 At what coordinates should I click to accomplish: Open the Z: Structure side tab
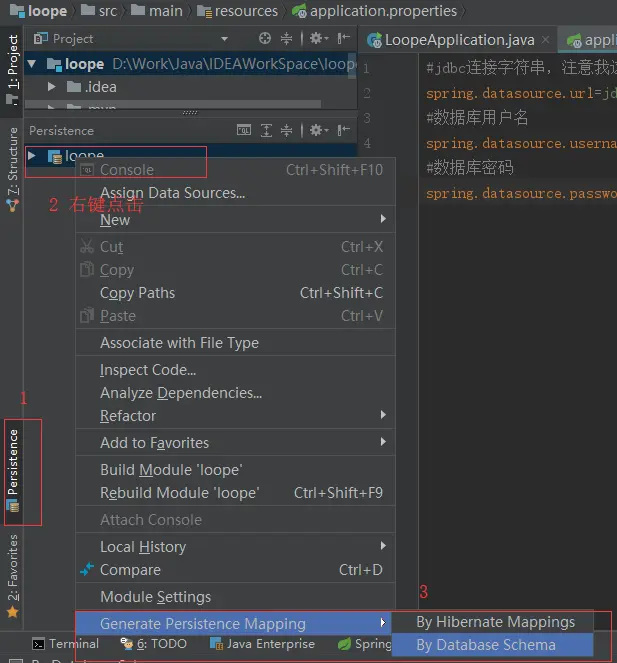click(x=13, y=168)
